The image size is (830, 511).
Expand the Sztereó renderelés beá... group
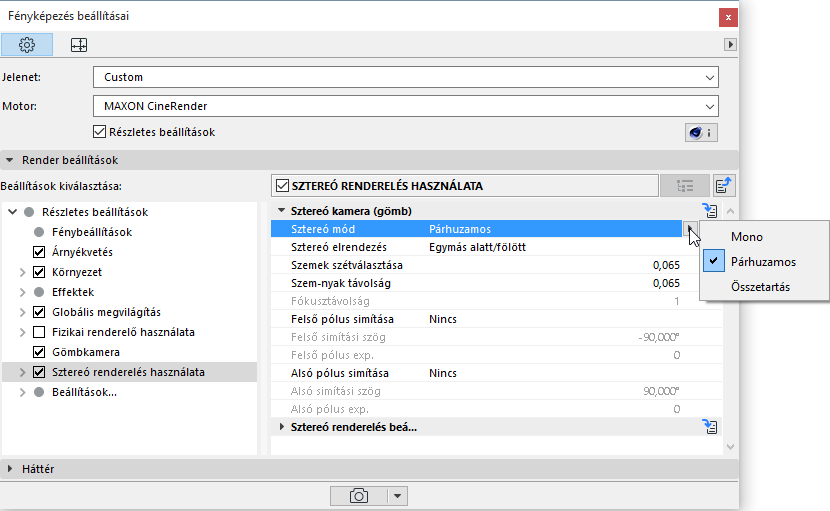coord(282,427)
